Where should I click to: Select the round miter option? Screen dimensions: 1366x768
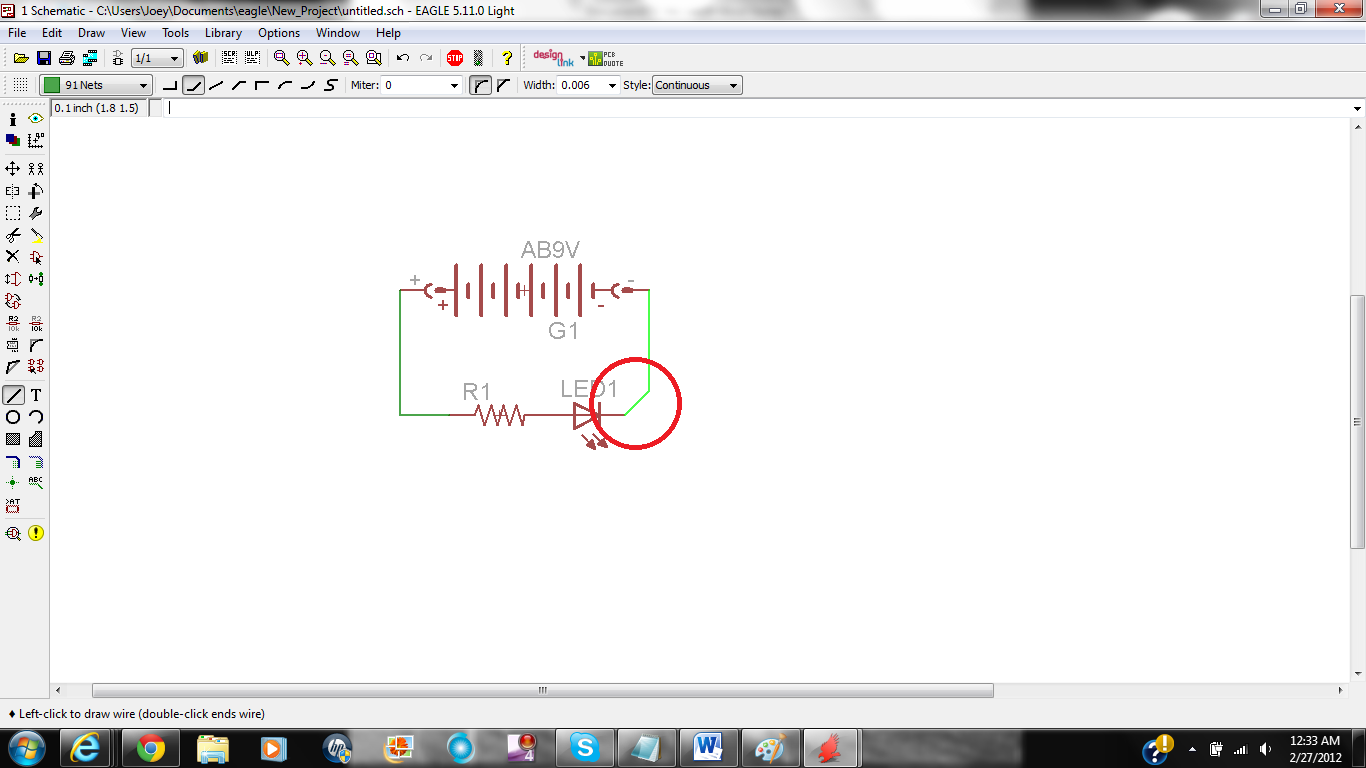click(x=481, y=85)
